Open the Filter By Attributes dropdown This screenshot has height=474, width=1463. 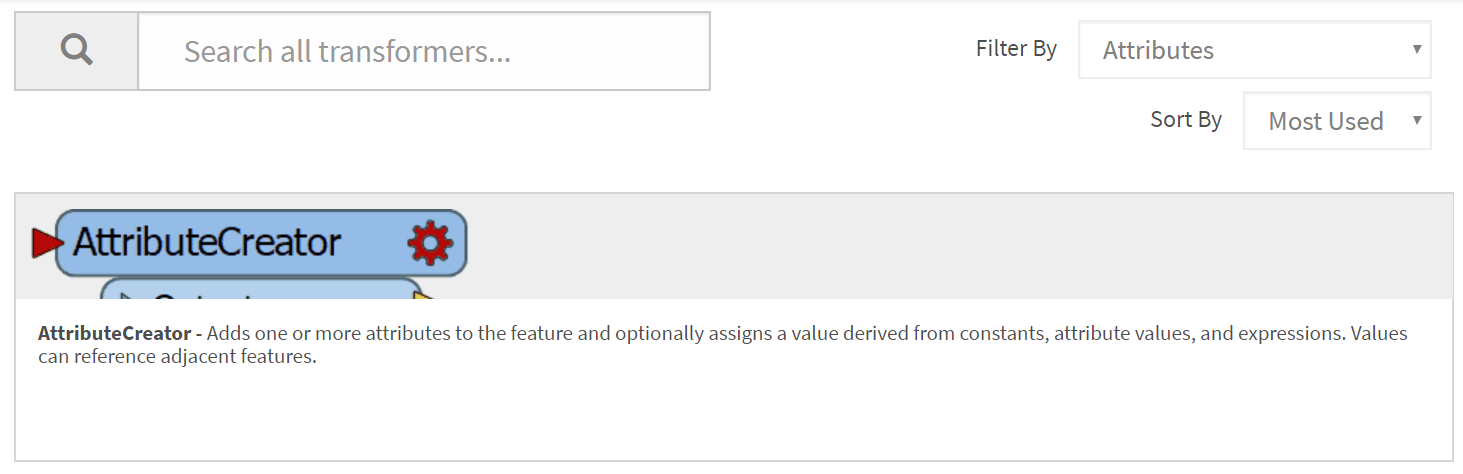click(1254, 50)
